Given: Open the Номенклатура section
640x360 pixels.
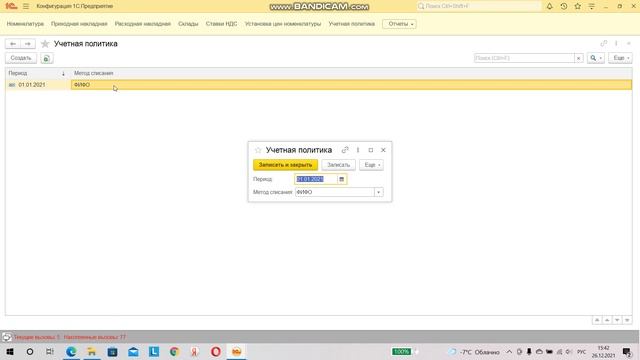Looking at the screenshot, I should 25,24.
